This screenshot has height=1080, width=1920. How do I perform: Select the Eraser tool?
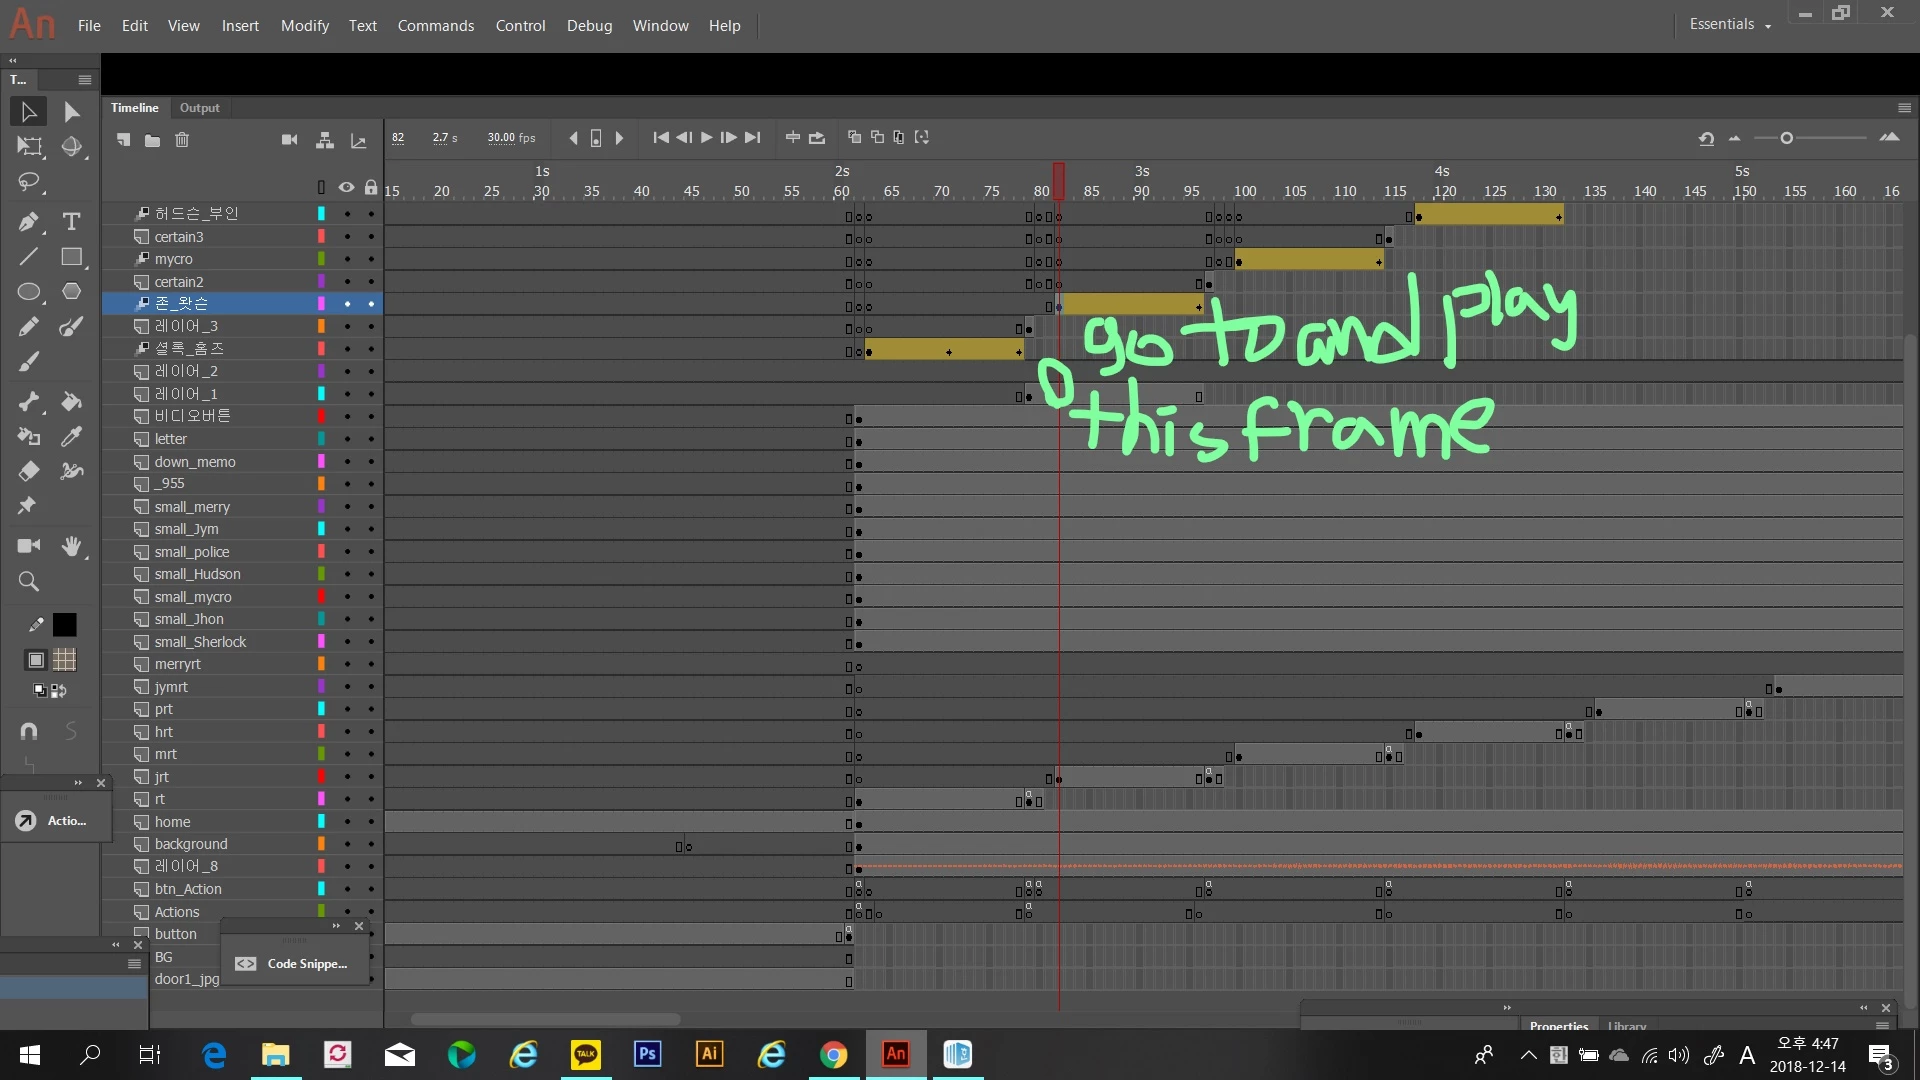point(29,471)
